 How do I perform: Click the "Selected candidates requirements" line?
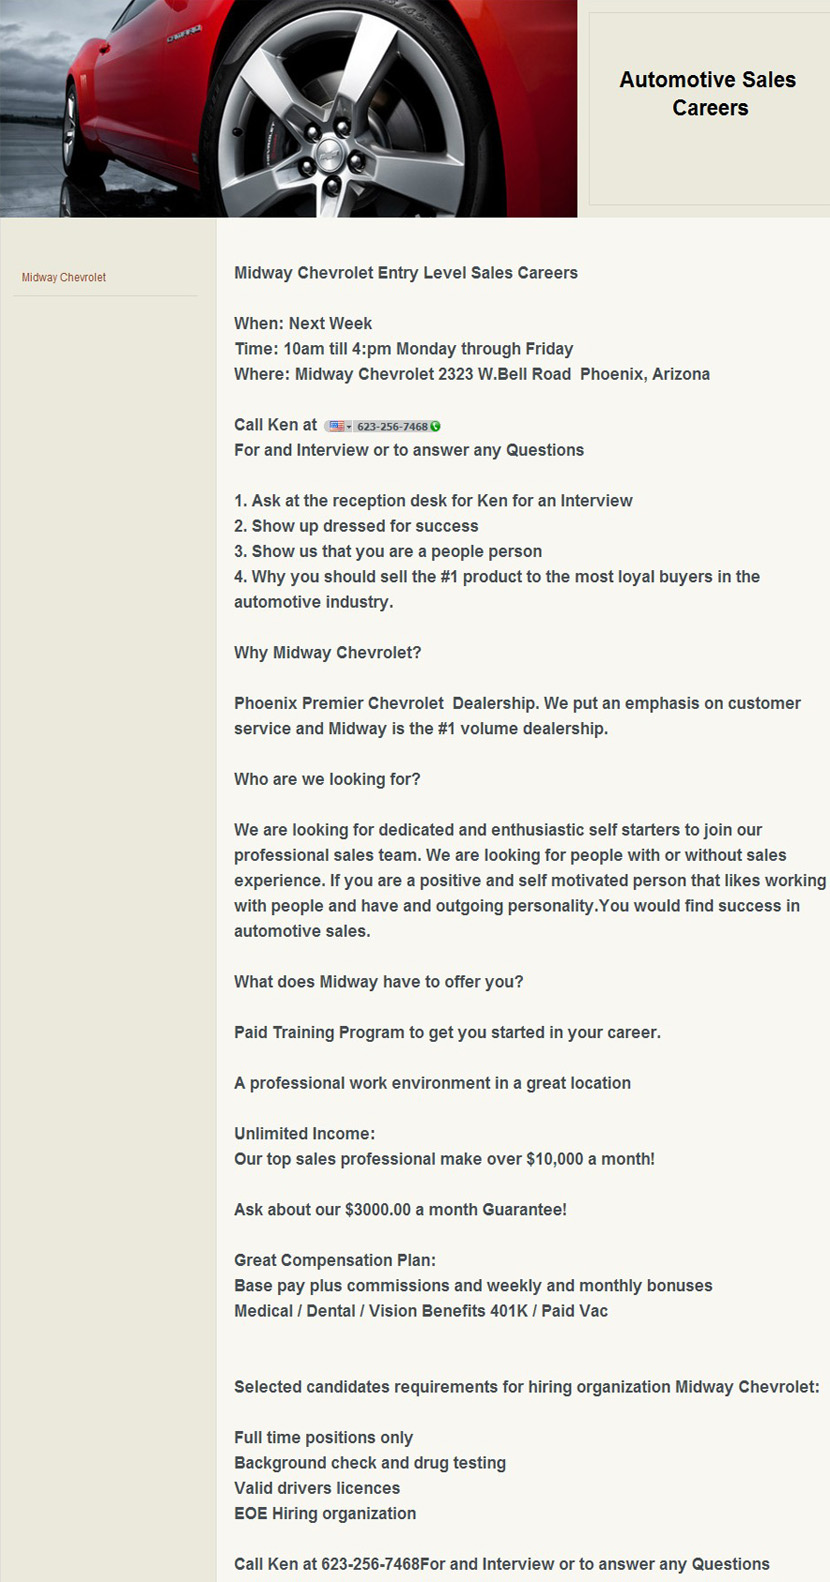click(527, 1387)
